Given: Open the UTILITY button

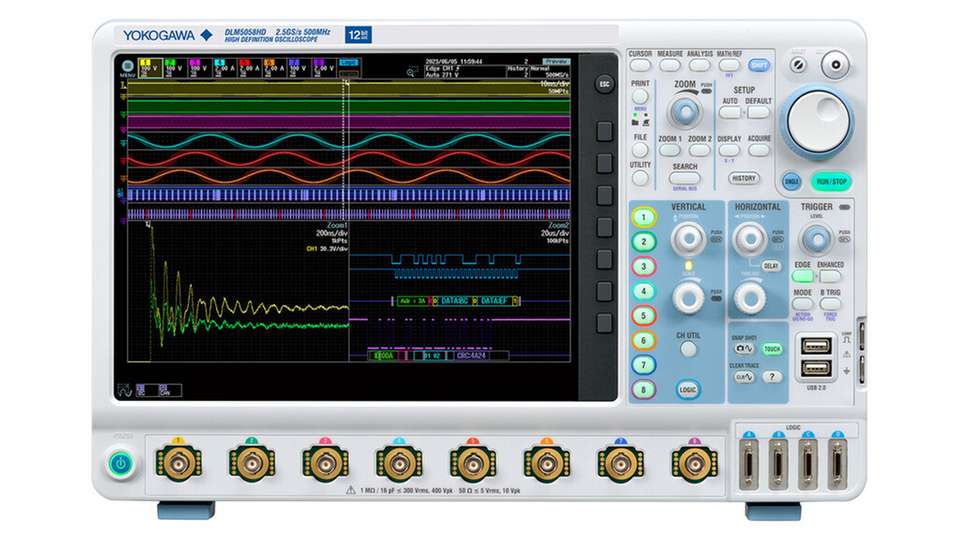Looking at the screenshot, I should (x=640, y=178).
